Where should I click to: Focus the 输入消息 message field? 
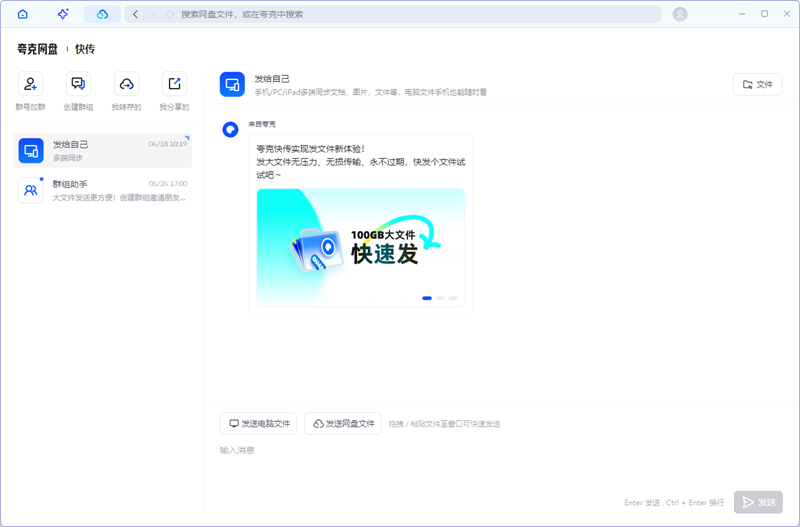tap(500, 464)
